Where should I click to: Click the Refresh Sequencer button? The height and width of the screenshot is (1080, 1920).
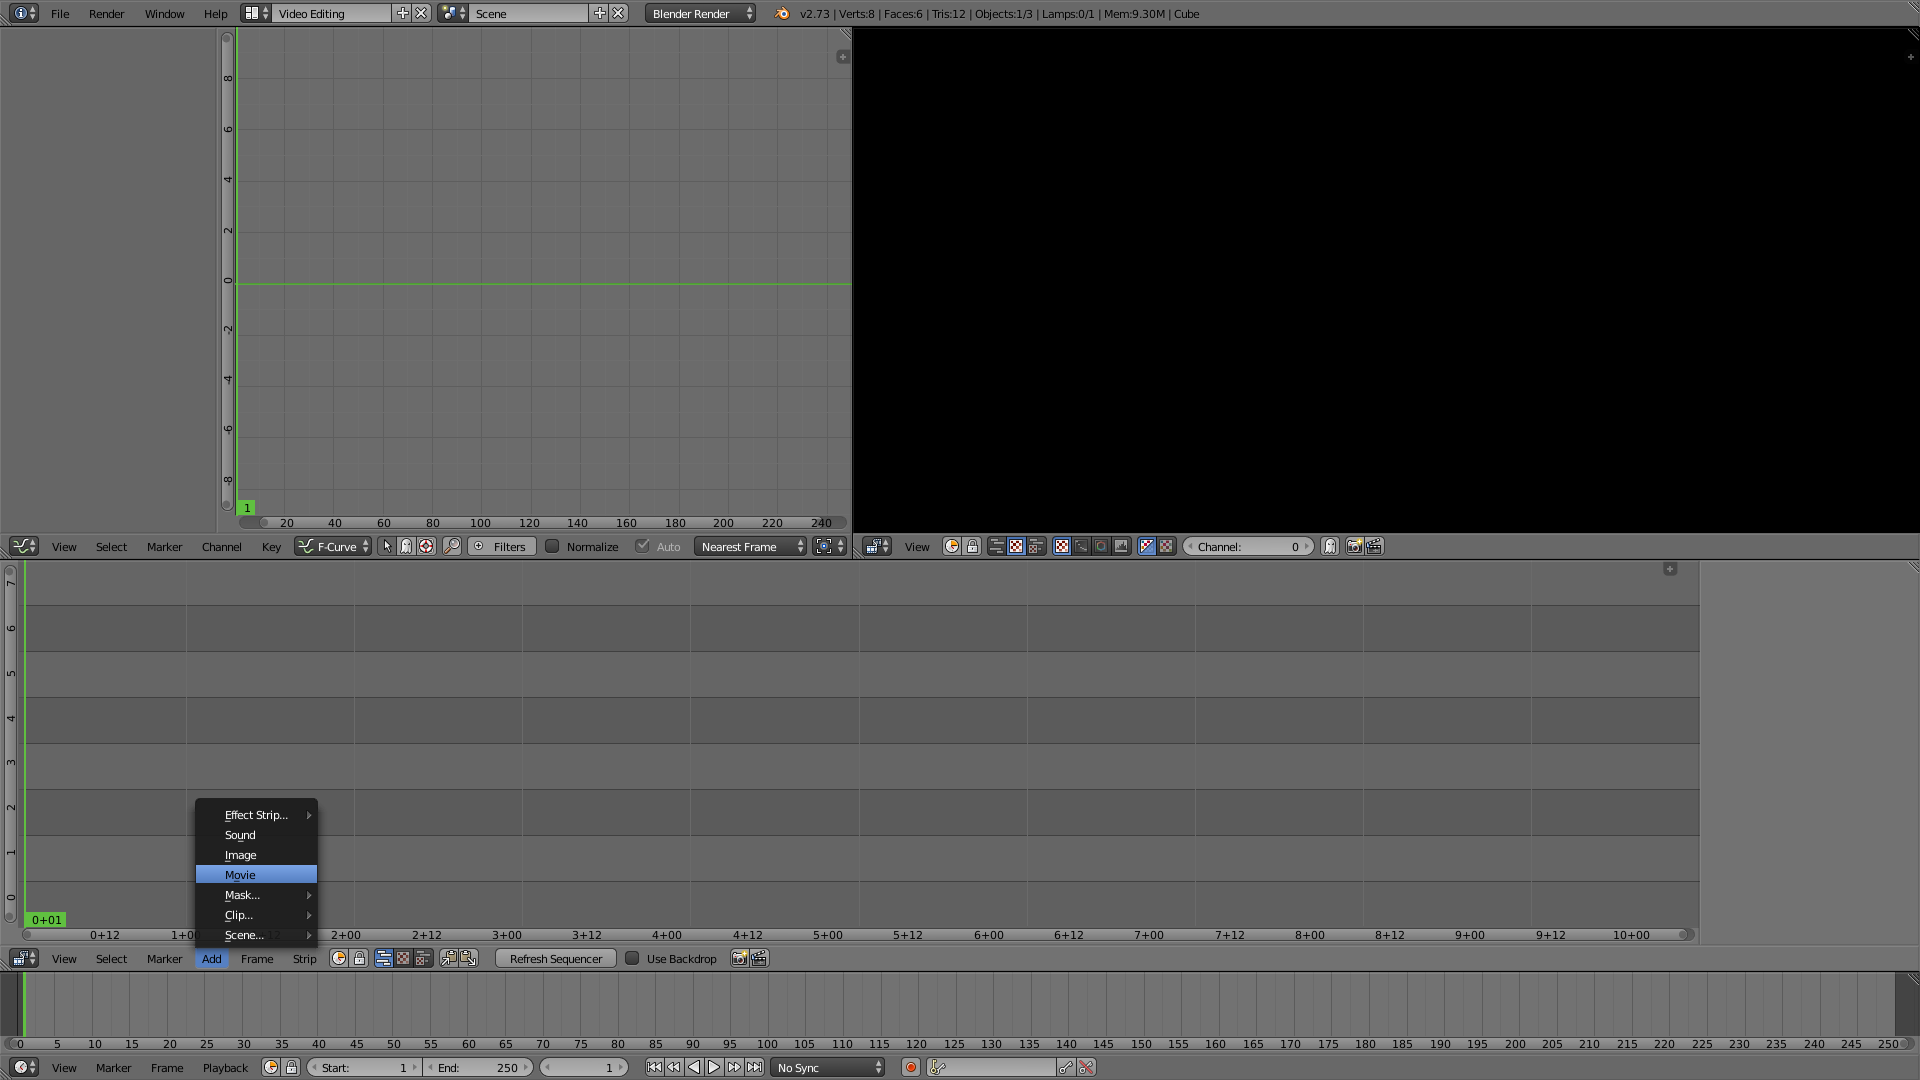point(555,959)
